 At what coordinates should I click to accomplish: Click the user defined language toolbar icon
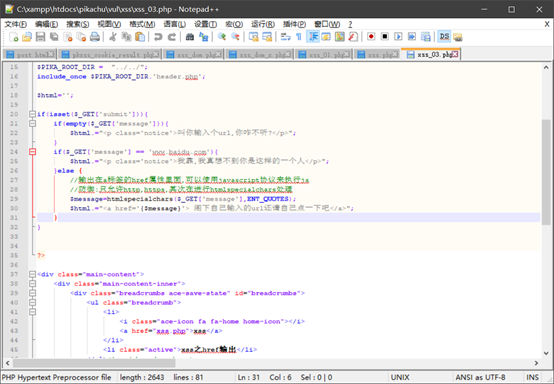click(326, 37)
